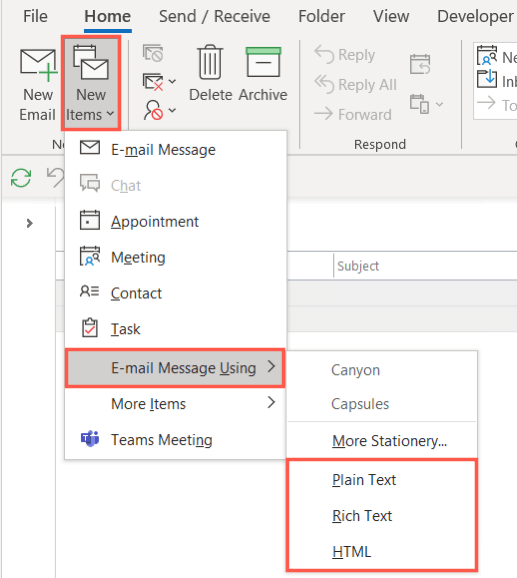
Task: Switch to the Send / Receive tab
Action: (214, 16)
